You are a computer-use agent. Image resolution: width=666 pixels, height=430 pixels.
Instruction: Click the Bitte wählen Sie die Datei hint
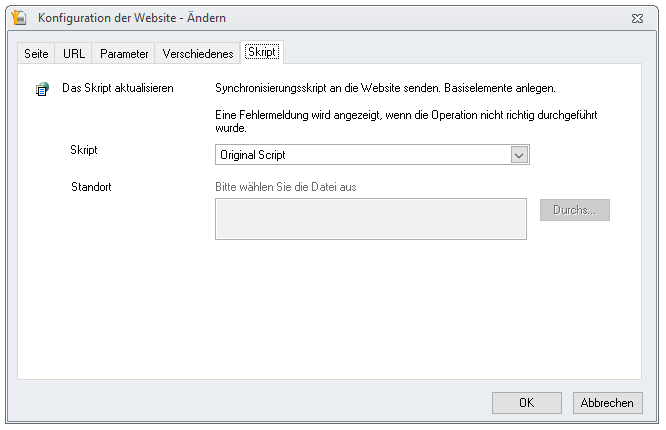tap(285, 187)
